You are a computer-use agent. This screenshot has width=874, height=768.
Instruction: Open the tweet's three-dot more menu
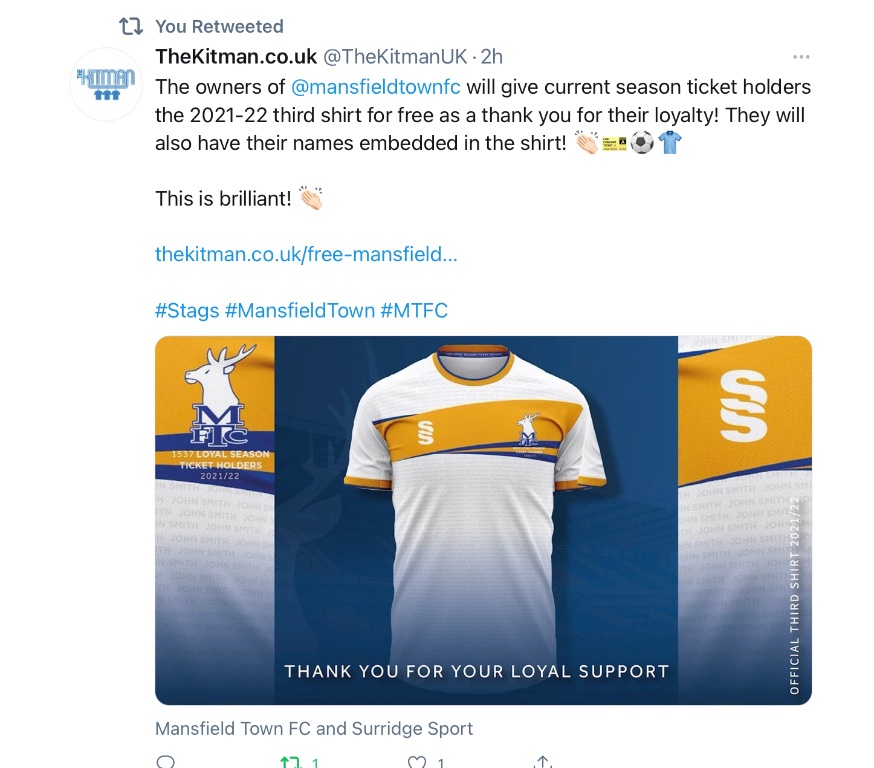coord(801,57)
